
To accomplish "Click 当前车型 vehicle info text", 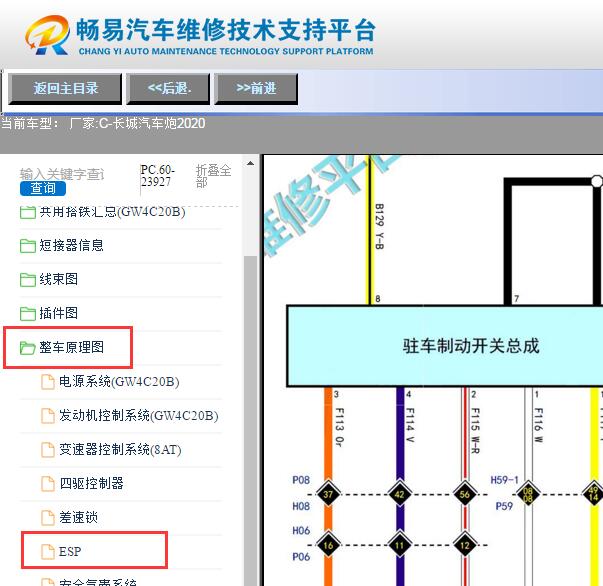I will (x=103, y=123).
